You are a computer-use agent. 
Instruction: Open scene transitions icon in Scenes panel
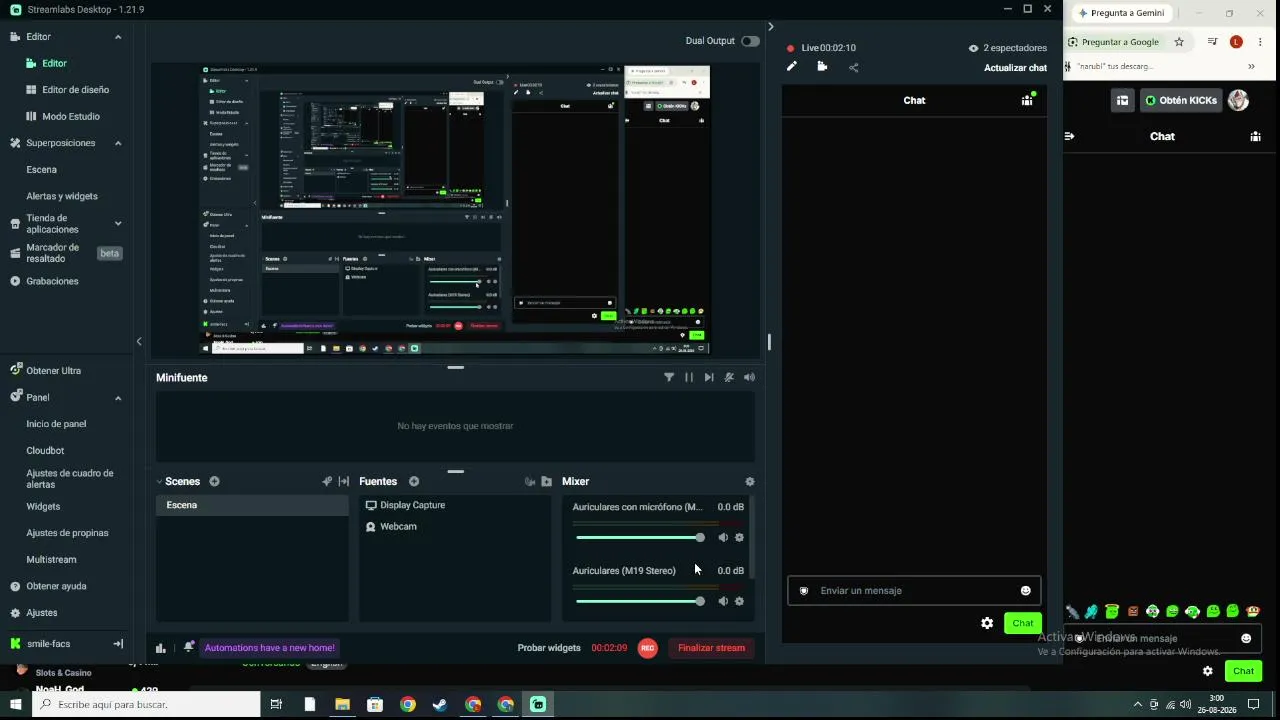pyautogui.click(x=344, y=481)
